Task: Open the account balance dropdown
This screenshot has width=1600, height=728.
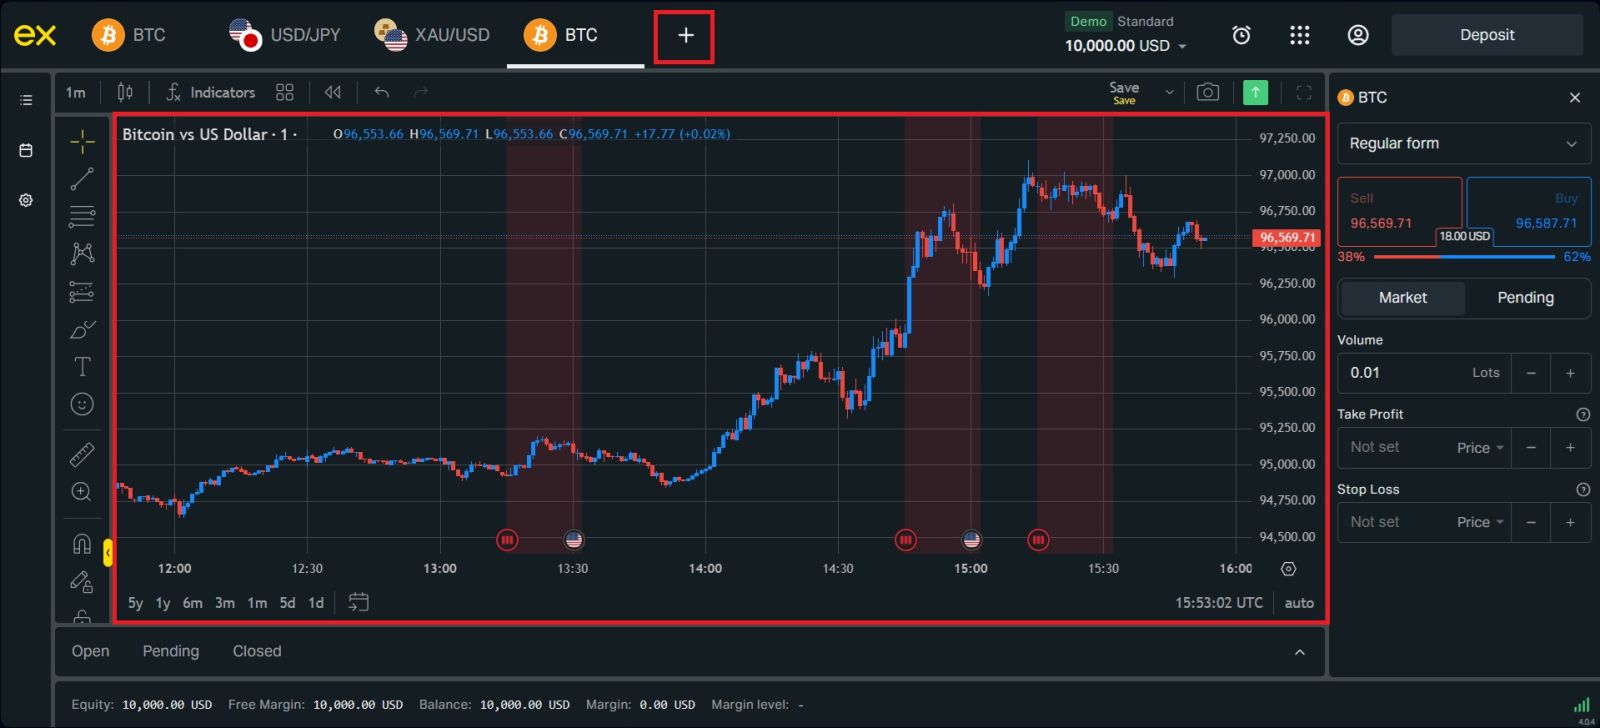Action: (1125, 46)
